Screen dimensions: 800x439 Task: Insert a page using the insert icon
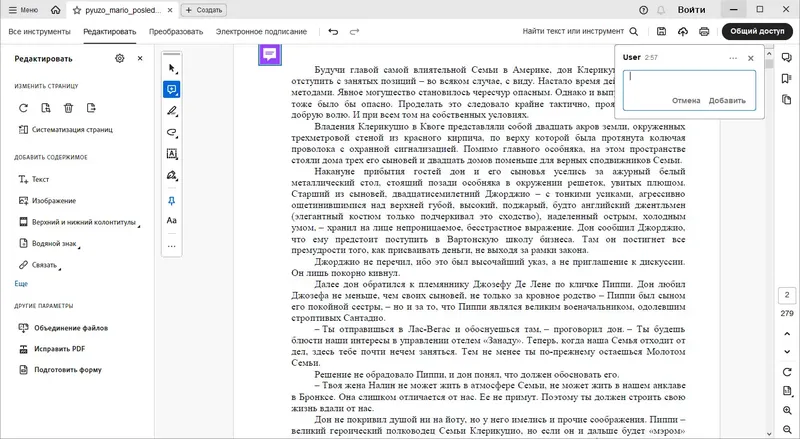click(x=46, y=108)
